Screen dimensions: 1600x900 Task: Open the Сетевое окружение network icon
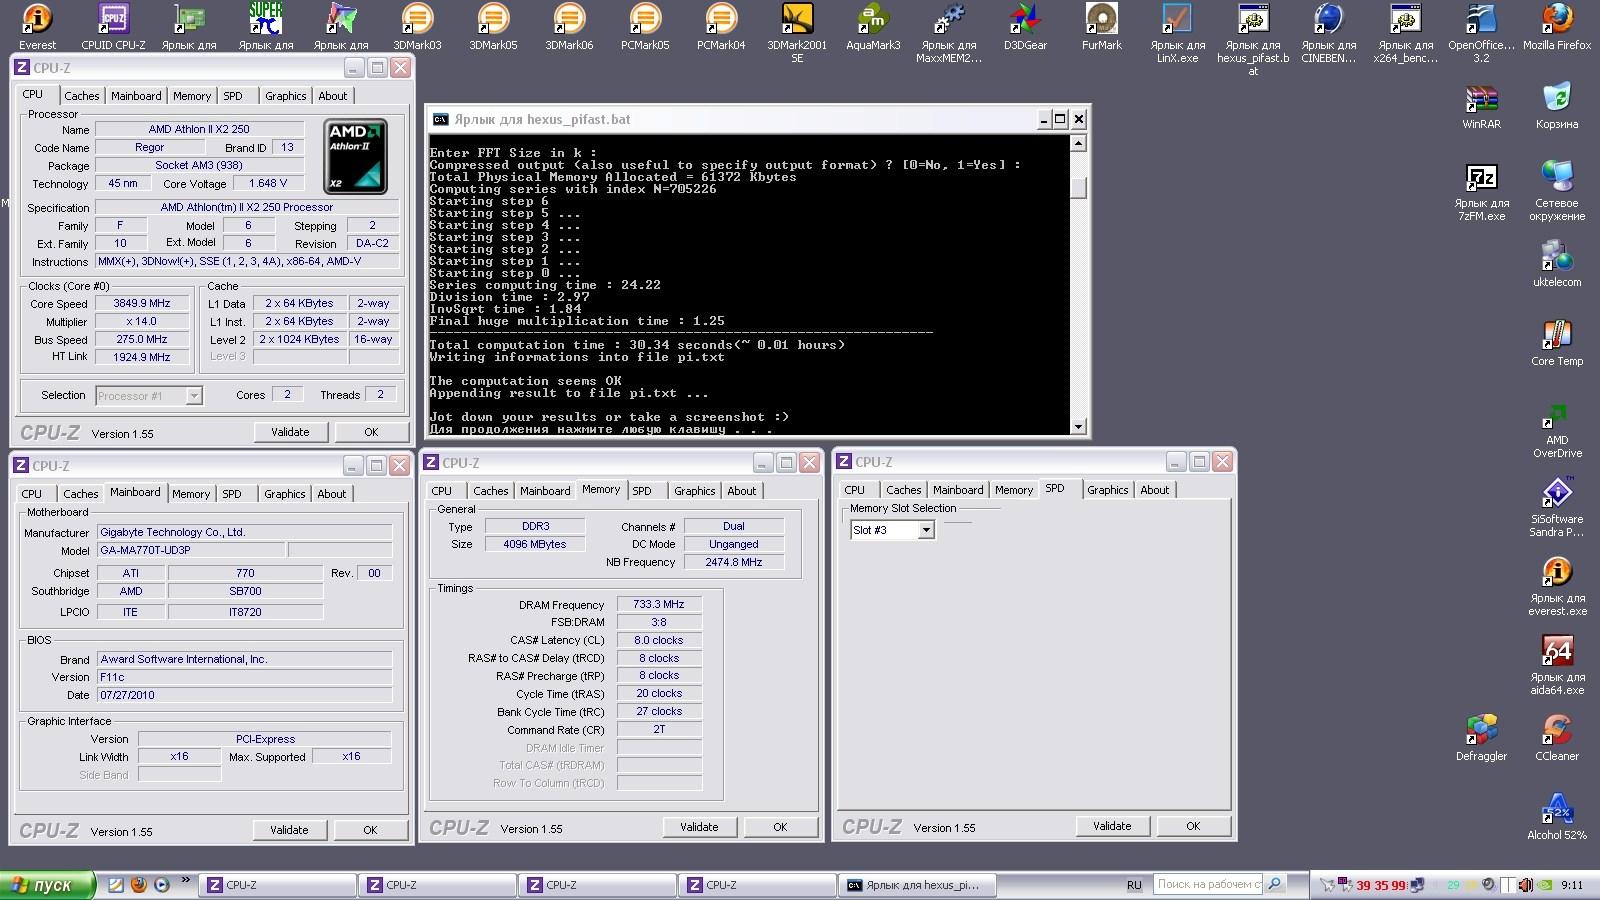1557,192
